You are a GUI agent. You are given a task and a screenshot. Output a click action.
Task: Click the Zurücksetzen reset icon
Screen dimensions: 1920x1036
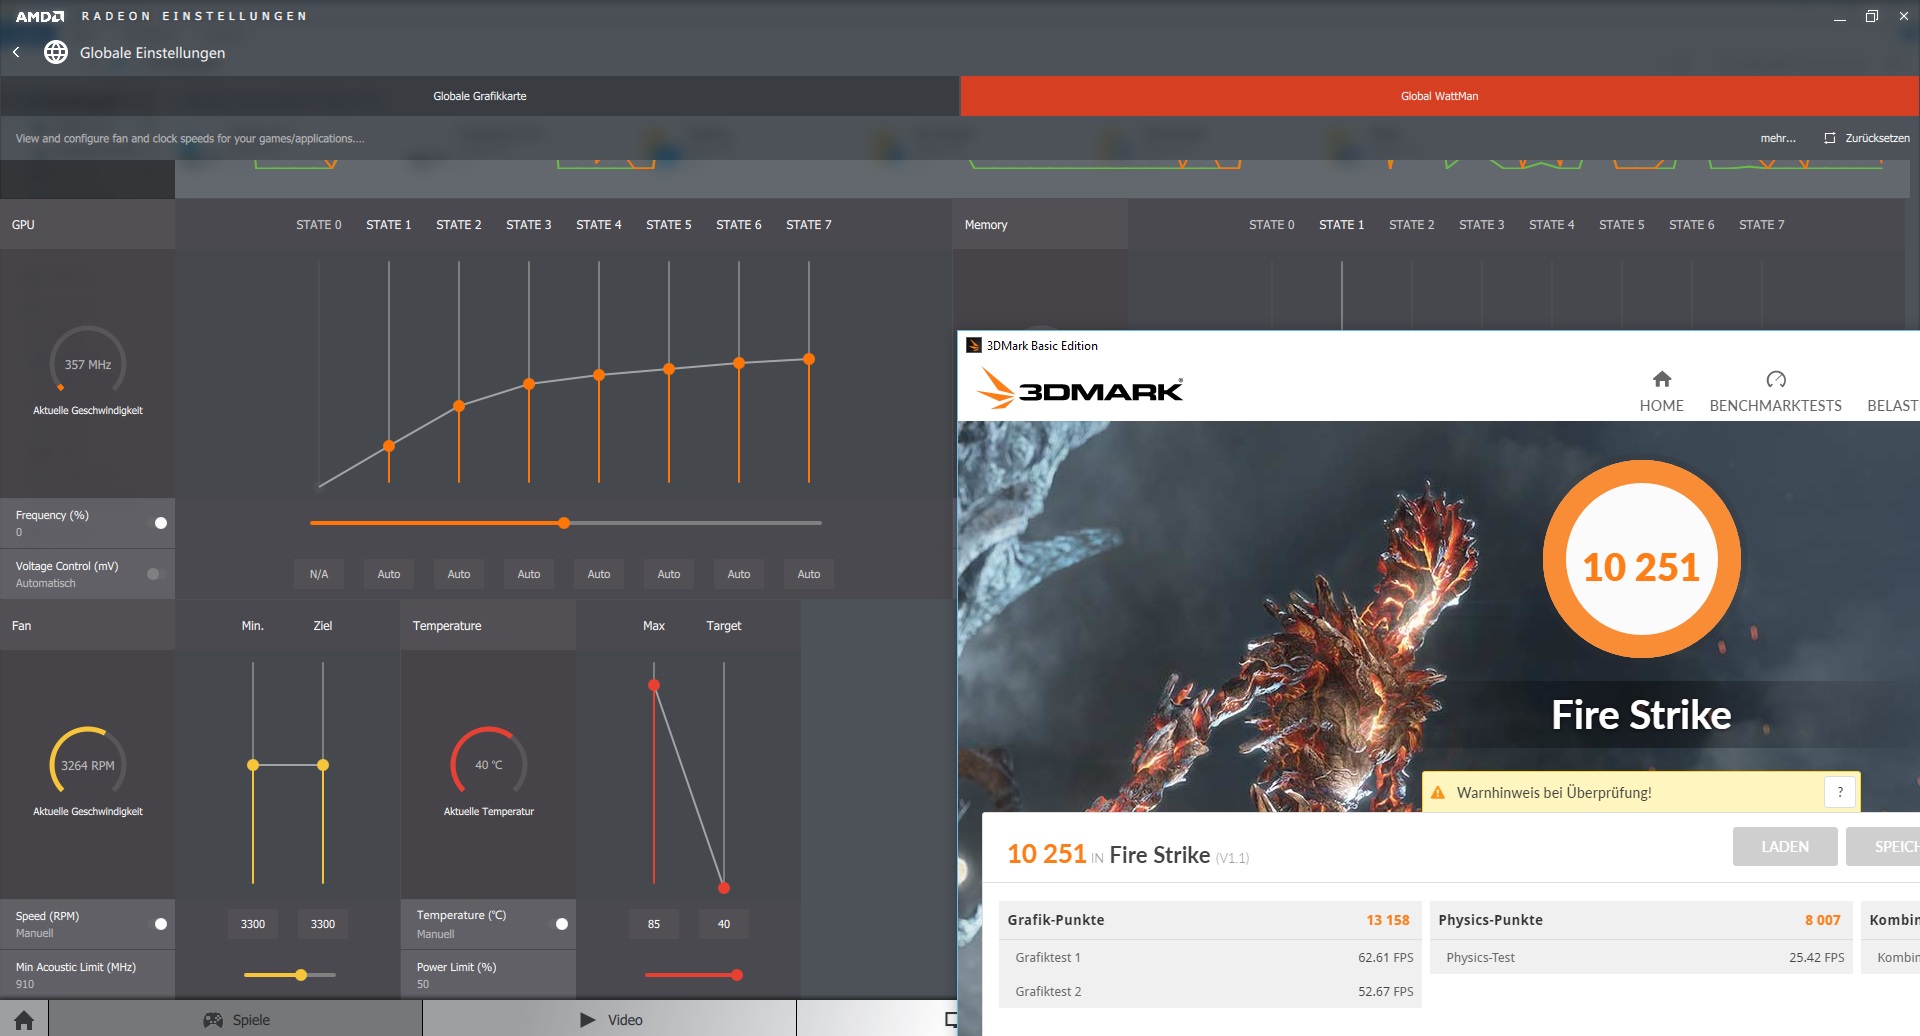point(1830,138)
